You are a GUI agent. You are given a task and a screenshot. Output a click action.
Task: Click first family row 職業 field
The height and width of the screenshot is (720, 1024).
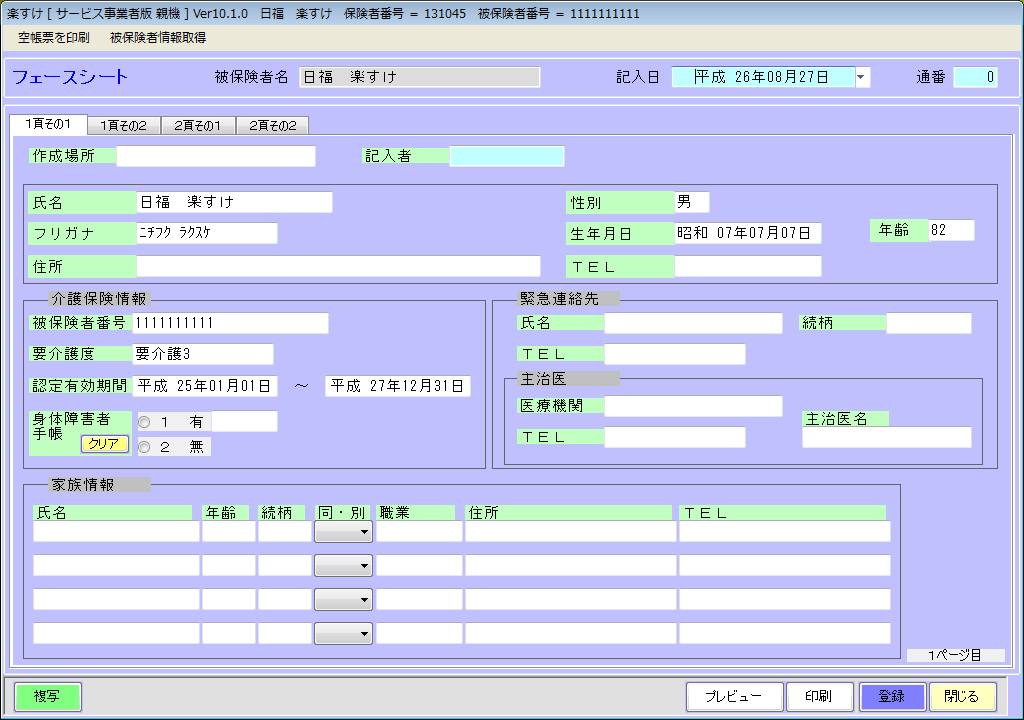tap(419, 532)
